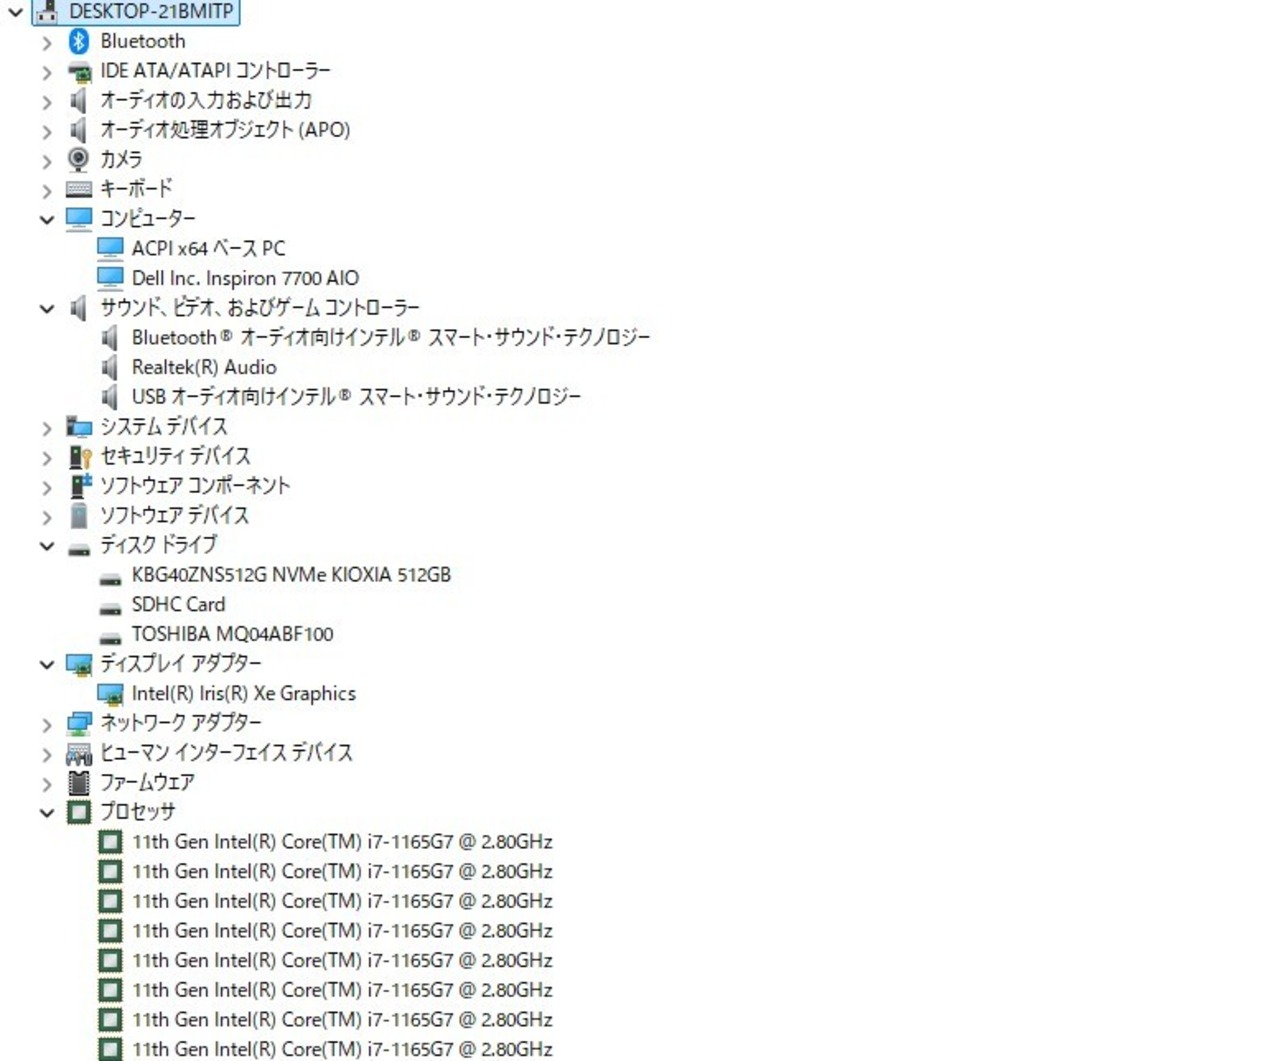Select the システム デバイス folder icon
Viewport: 1280px width, 1061px height.
(x=79, y=427)
